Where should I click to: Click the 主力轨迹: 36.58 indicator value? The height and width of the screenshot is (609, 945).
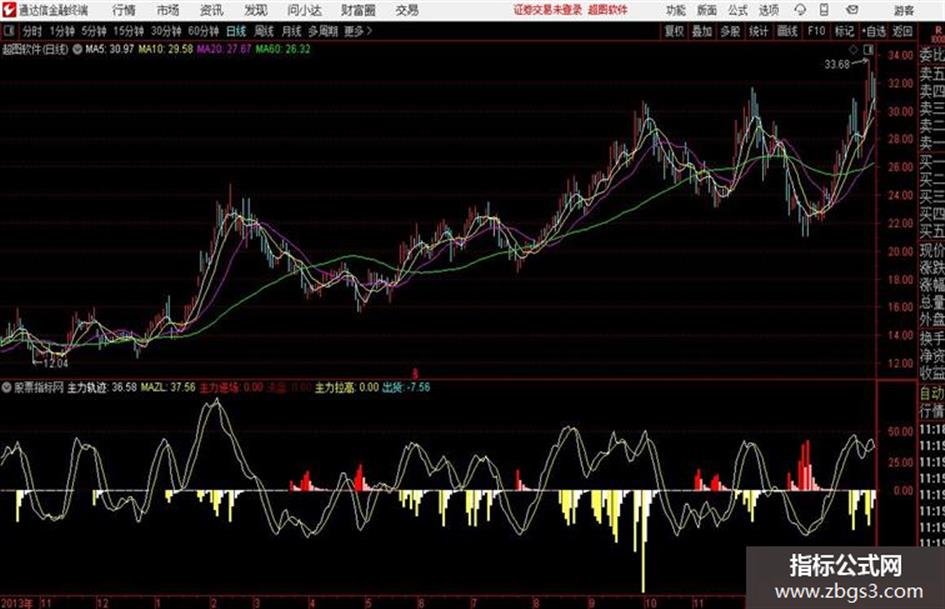102,388
